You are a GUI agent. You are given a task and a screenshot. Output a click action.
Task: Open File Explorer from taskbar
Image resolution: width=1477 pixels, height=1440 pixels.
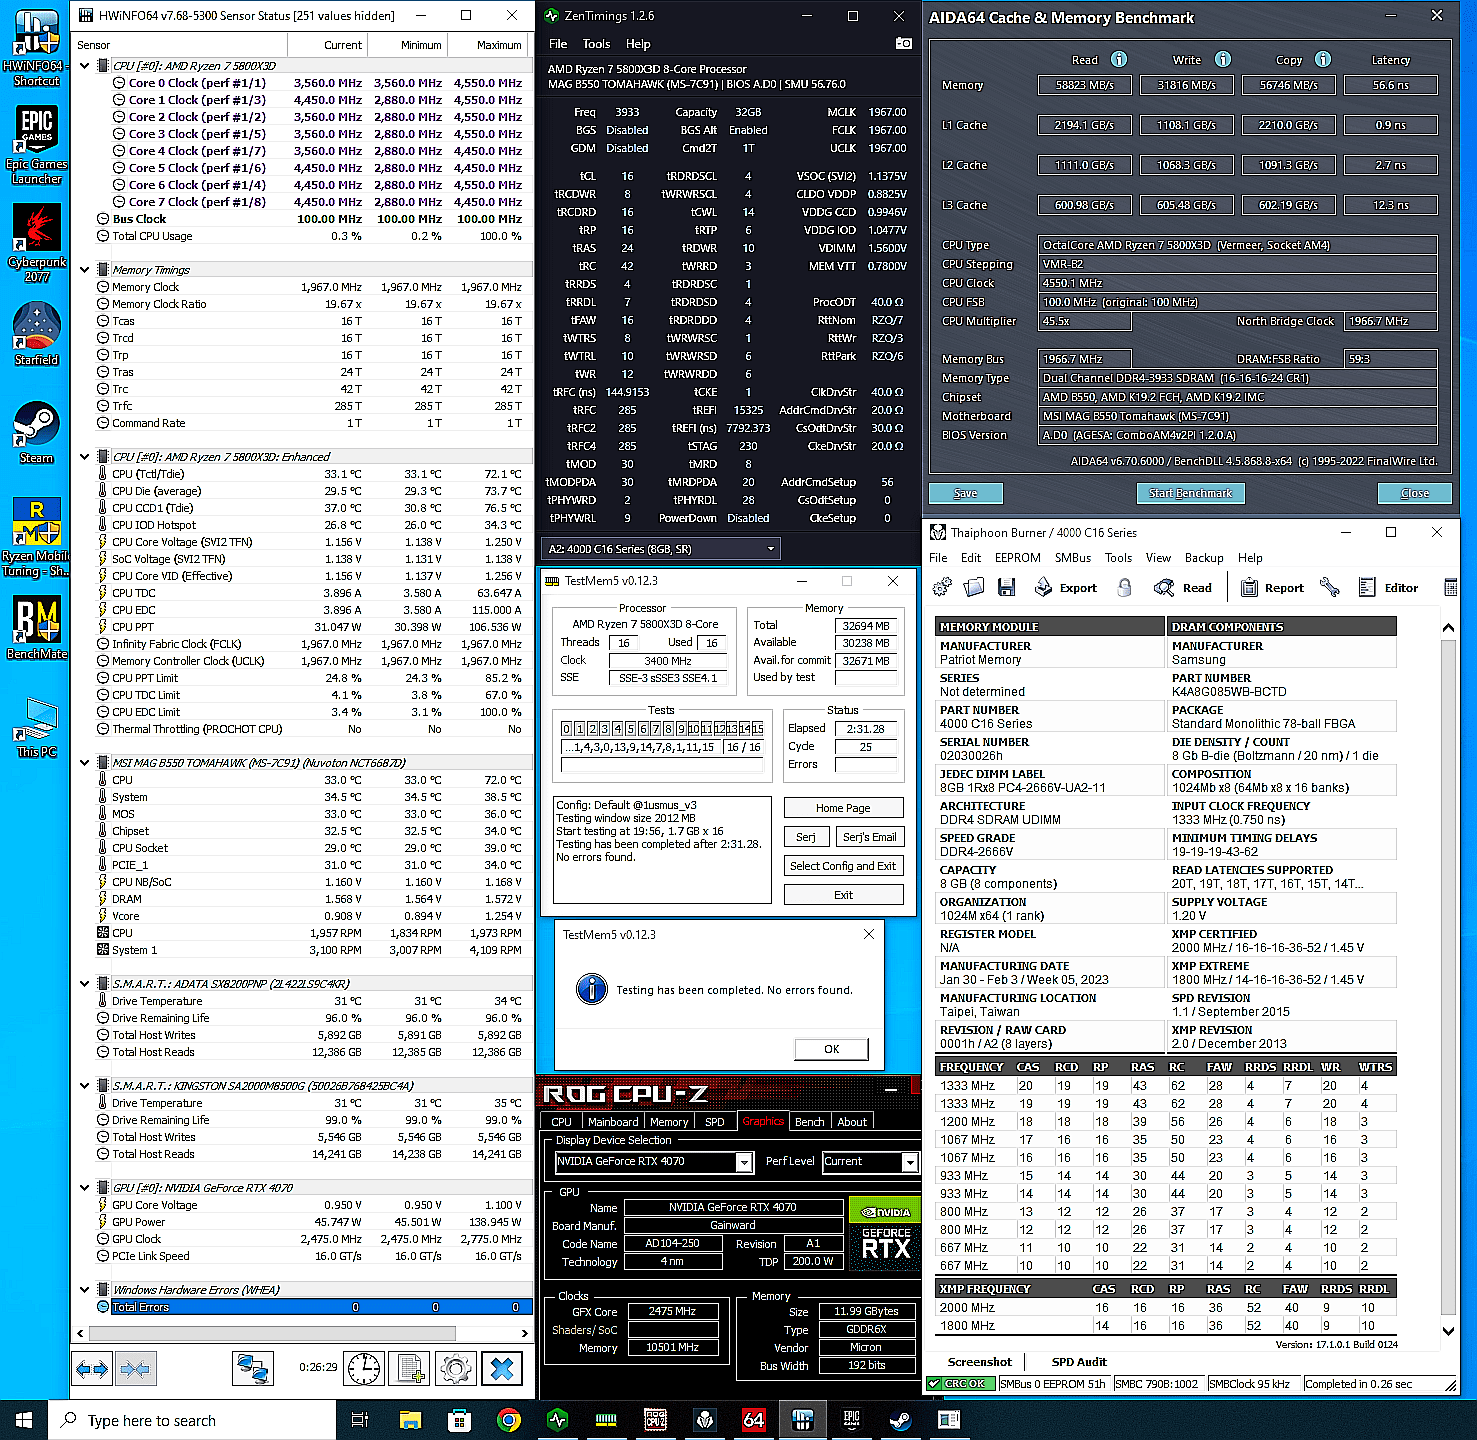[x=410, y=1420]
